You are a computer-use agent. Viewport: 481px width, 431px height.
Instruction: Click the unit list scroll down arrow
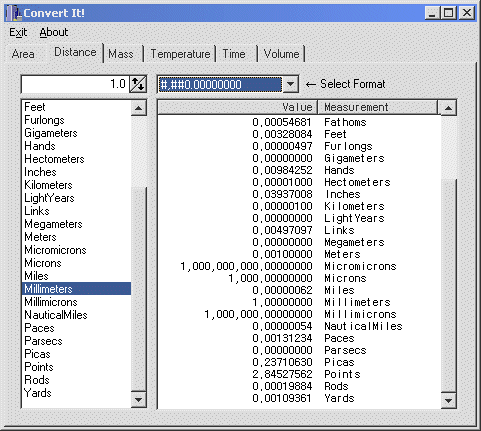(138, 399)
